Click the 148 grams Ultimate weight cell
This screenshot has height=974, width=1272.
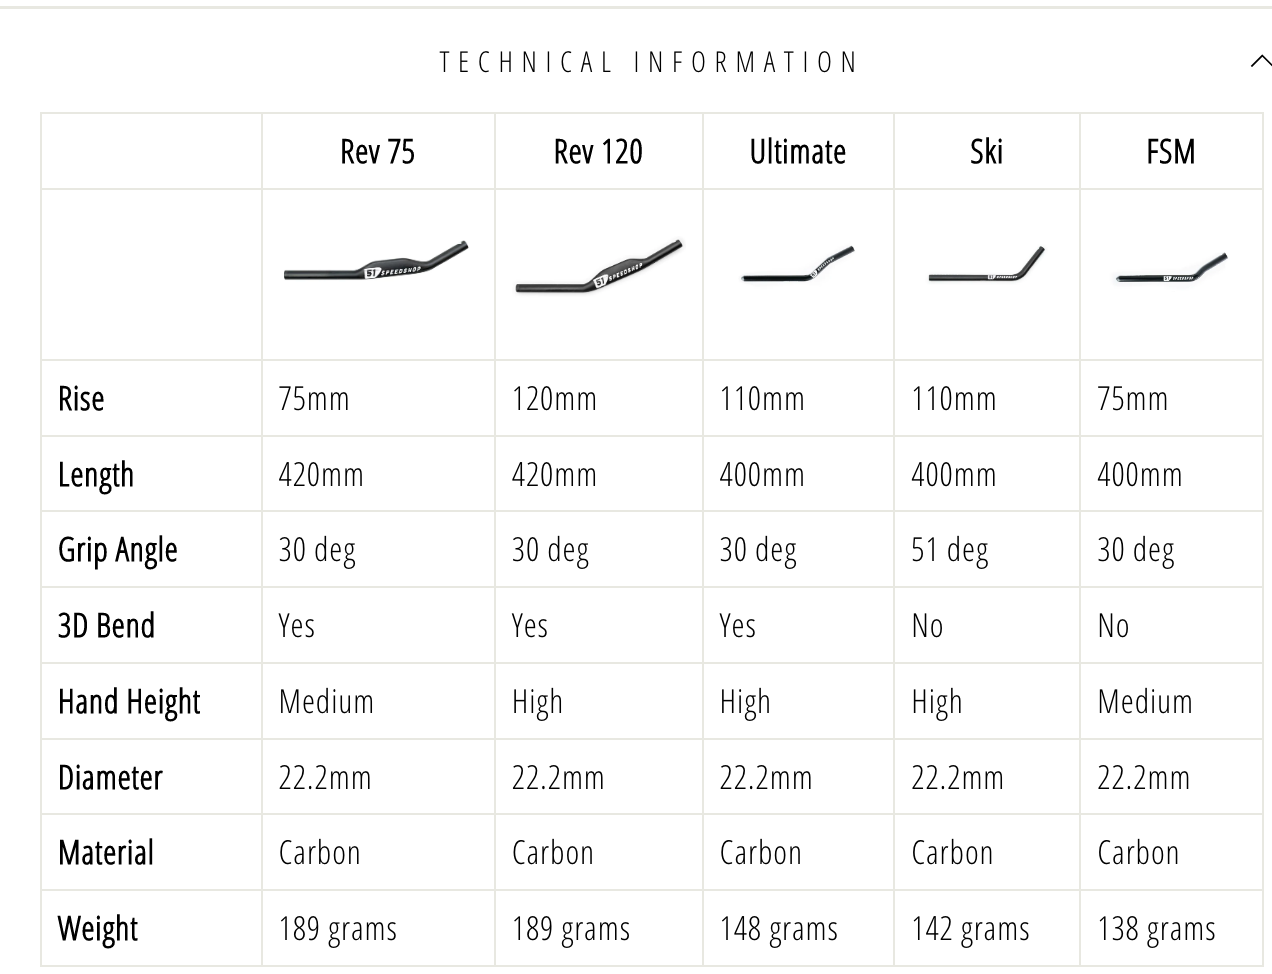pyautogui.click(x=779, y=930)
